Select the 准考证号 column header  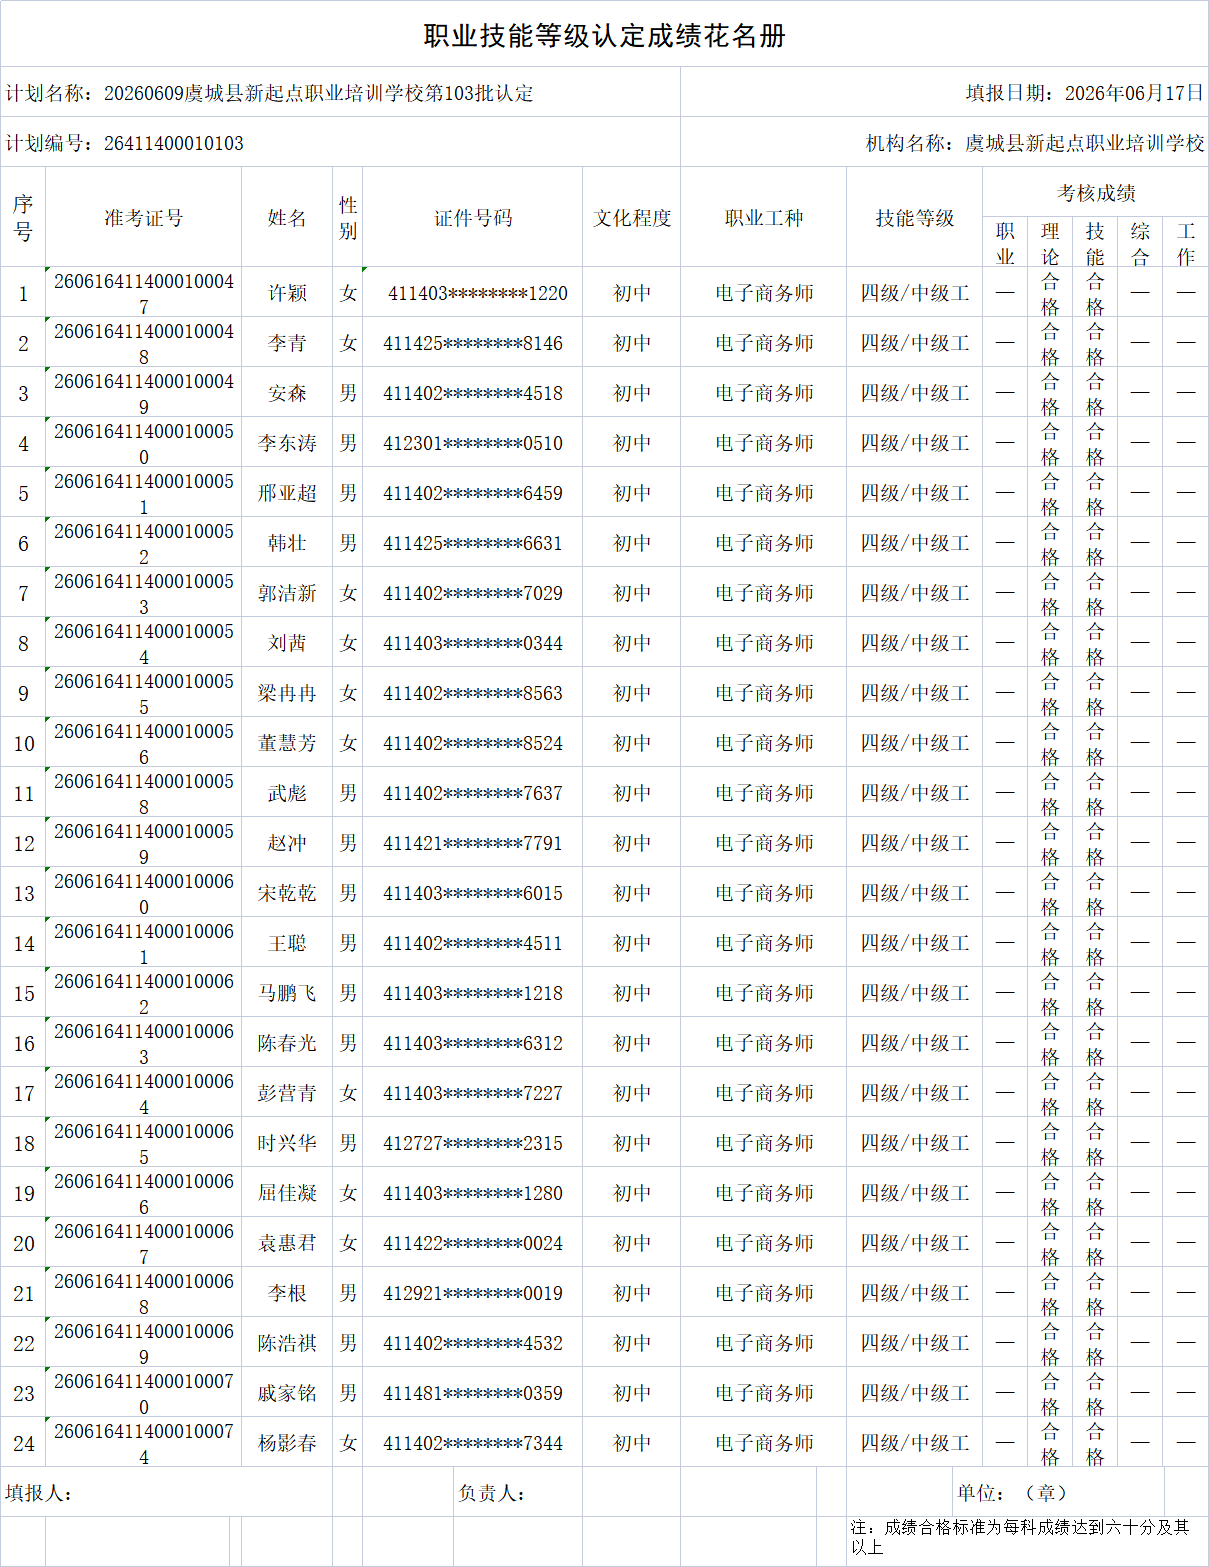[x=144, y=218]
